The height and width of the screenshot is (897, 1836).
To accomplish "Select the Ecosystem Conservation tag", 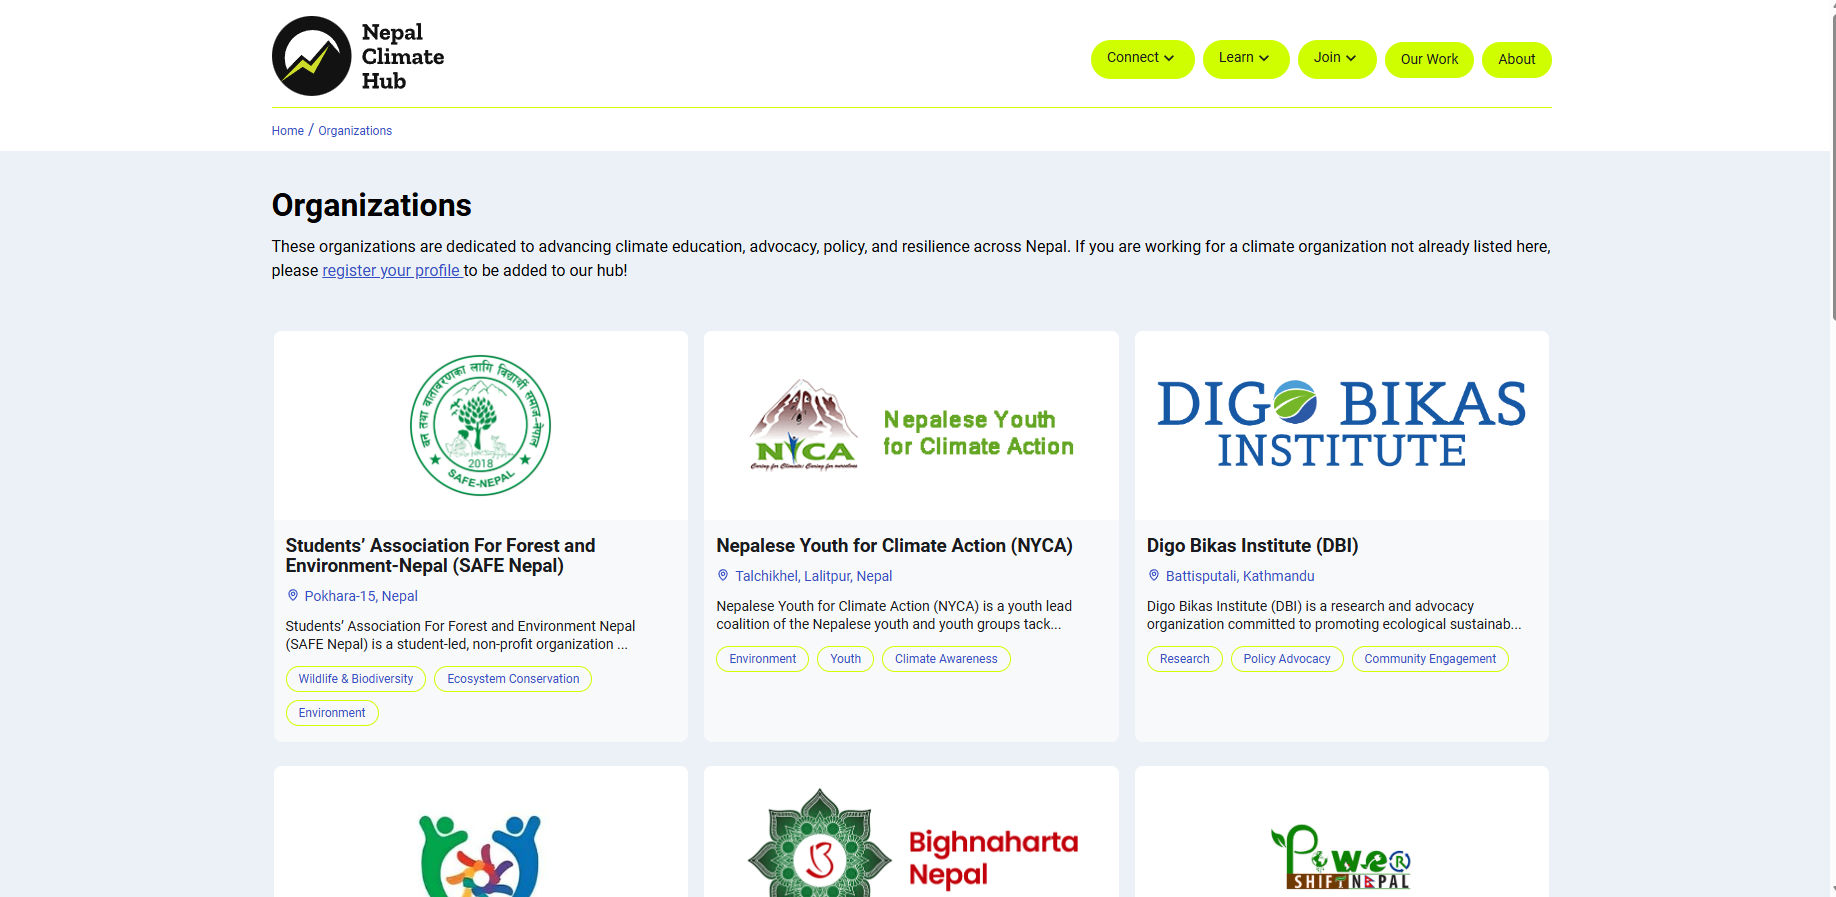I will coord(513,679).
